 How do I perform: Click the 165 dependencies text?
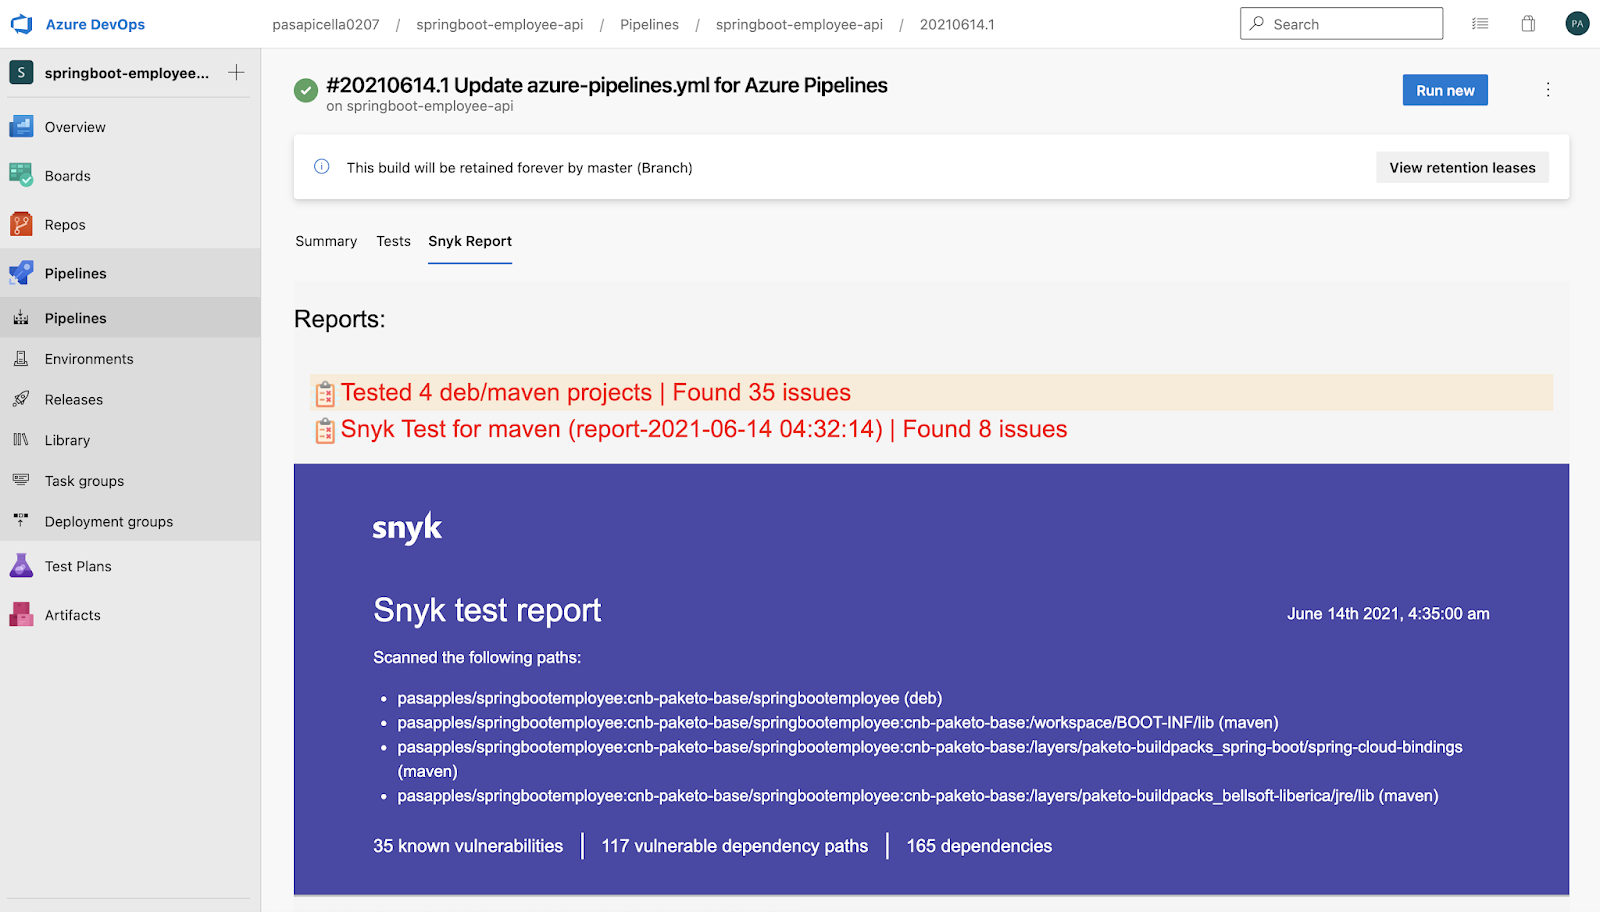[979, 846]
